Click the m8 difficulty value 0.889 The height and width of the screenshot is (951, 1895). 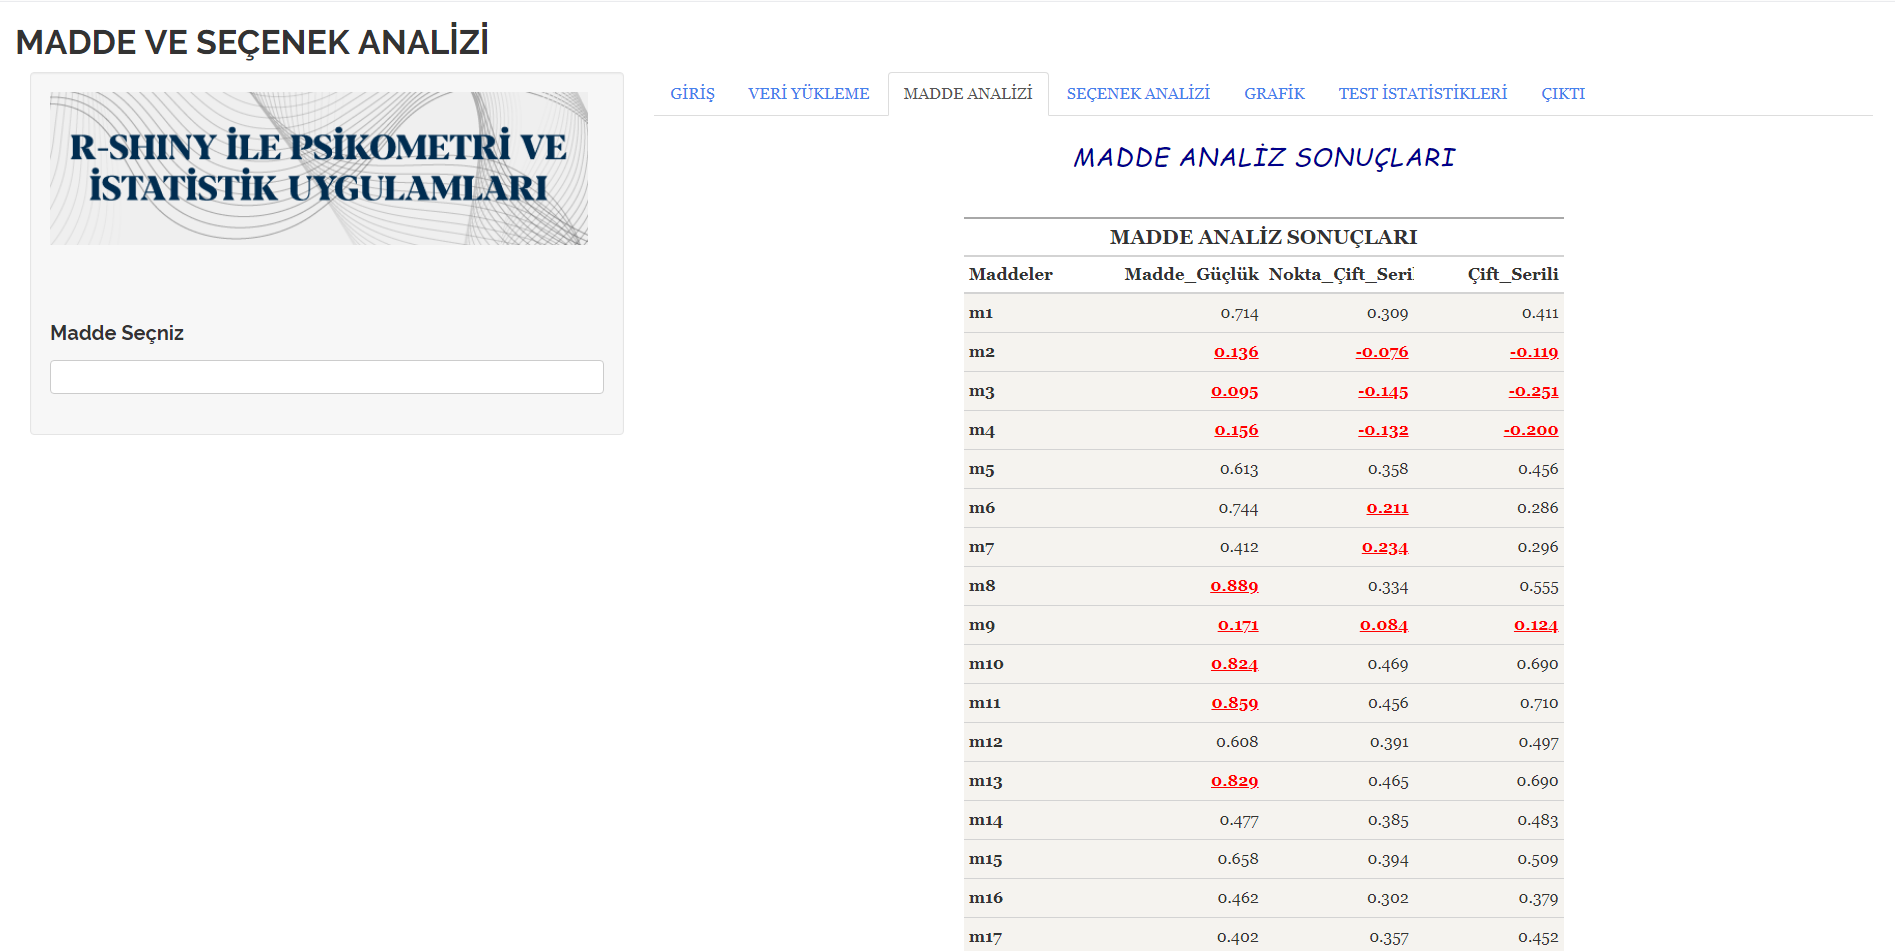pyautogui.click(x=1234, y=586)
